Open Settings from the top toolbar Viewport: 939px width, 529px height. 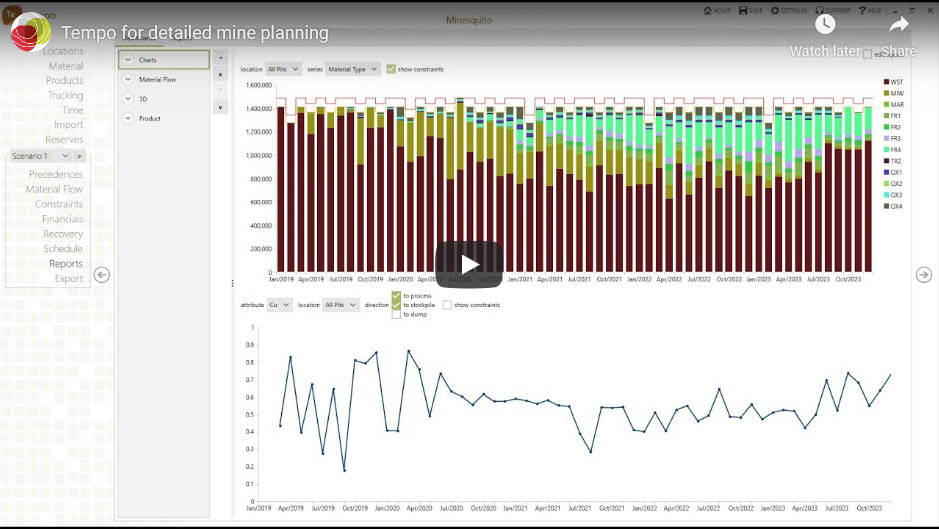tap(789, 10)
